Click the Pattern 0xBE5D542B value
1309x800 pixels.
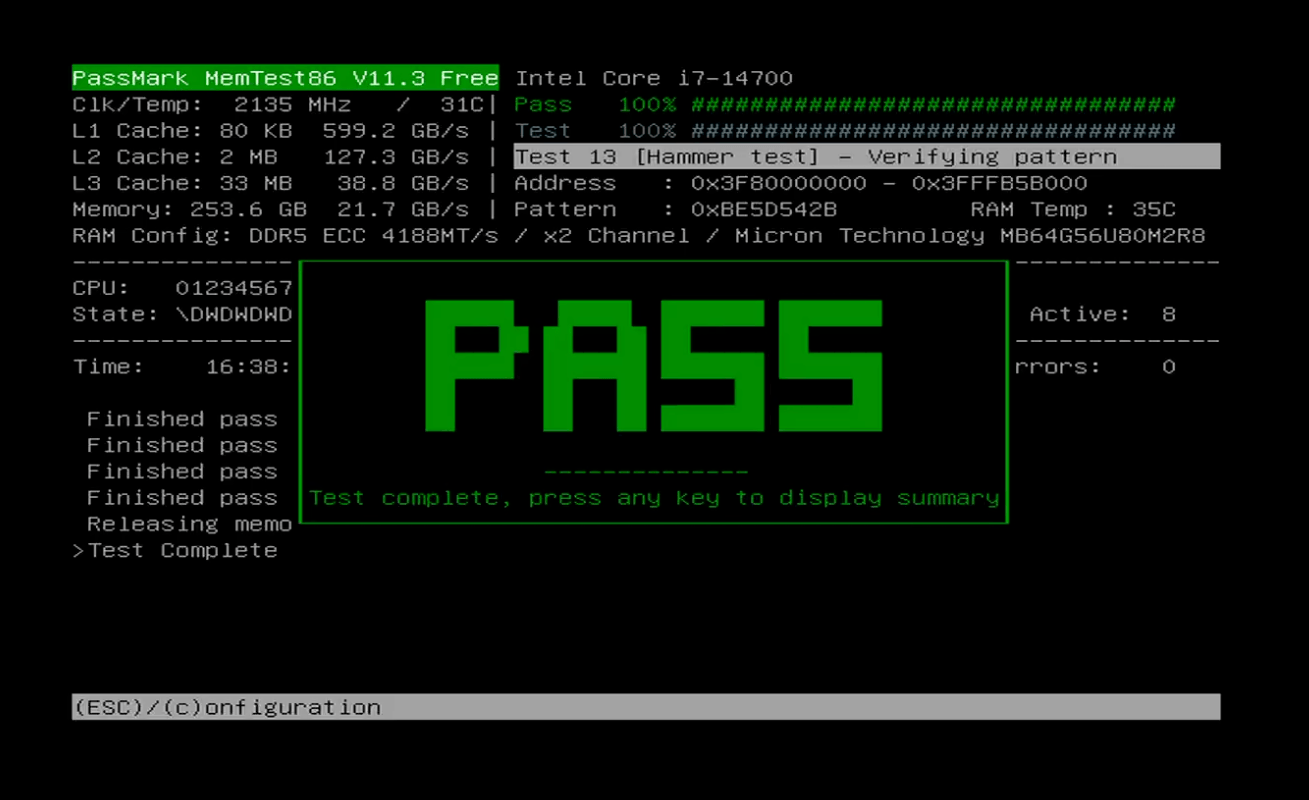click(763, 210)
